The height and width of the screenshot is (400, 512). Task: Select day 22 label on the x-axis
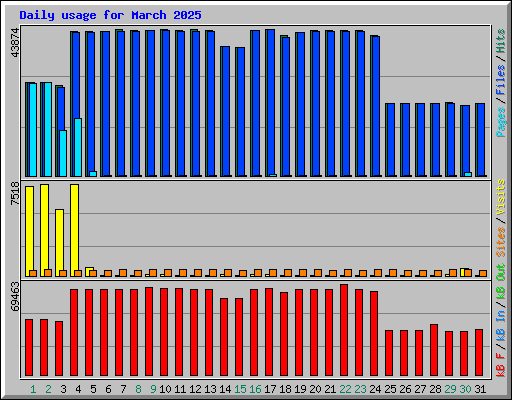point(345,389)
